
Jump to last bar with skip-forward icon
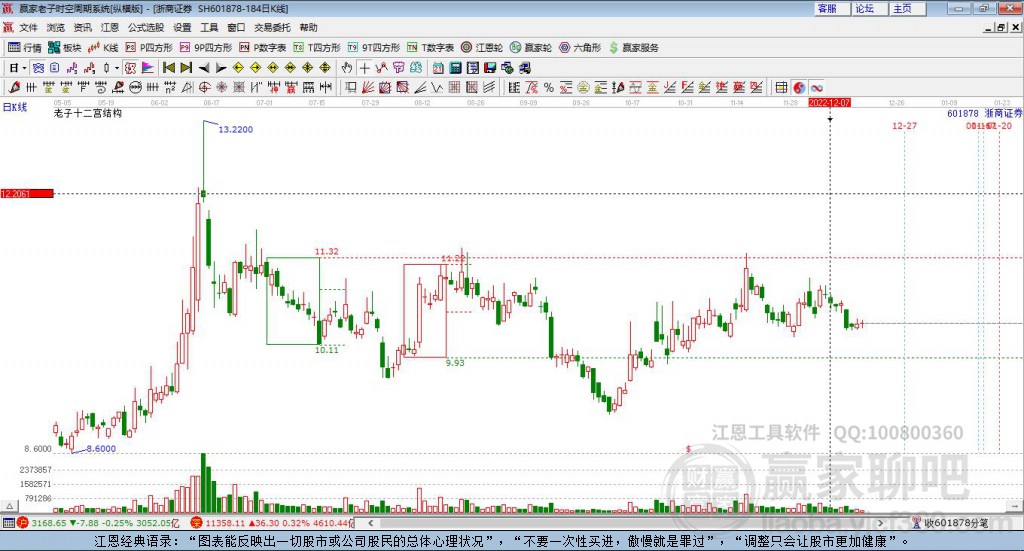[186, 68]
